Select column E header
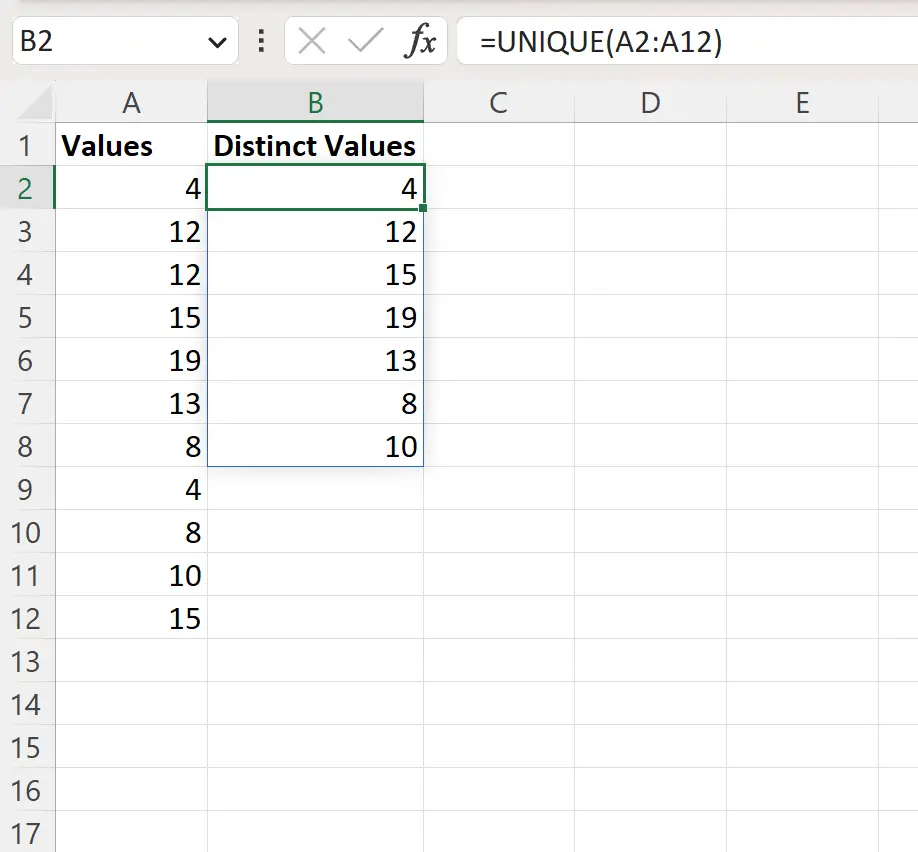Image resolution: width=918 pixels, height=852 pixels. click(802, 102)
